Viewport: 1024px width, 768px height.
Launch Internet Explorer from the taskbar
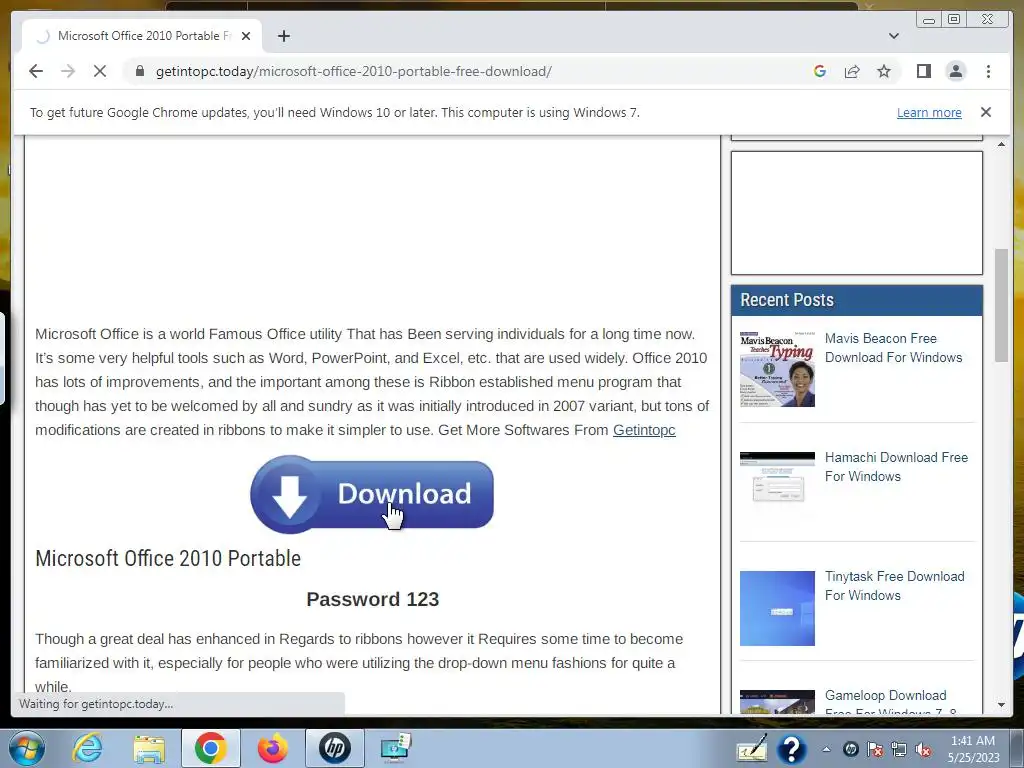tap(87, 748)
